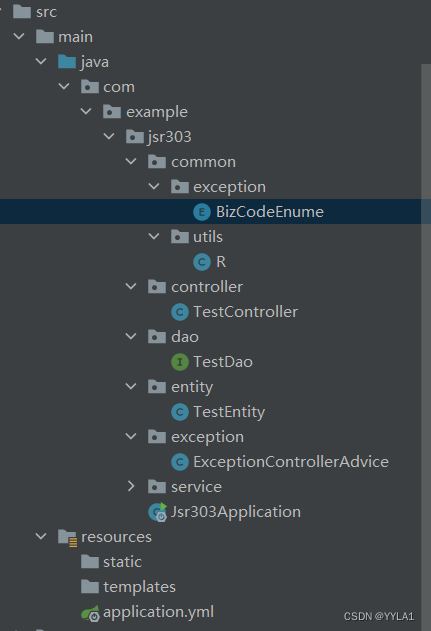Click the resources folder icon
The height and width of the screenshot is (631, 431).
click(67, 538)
